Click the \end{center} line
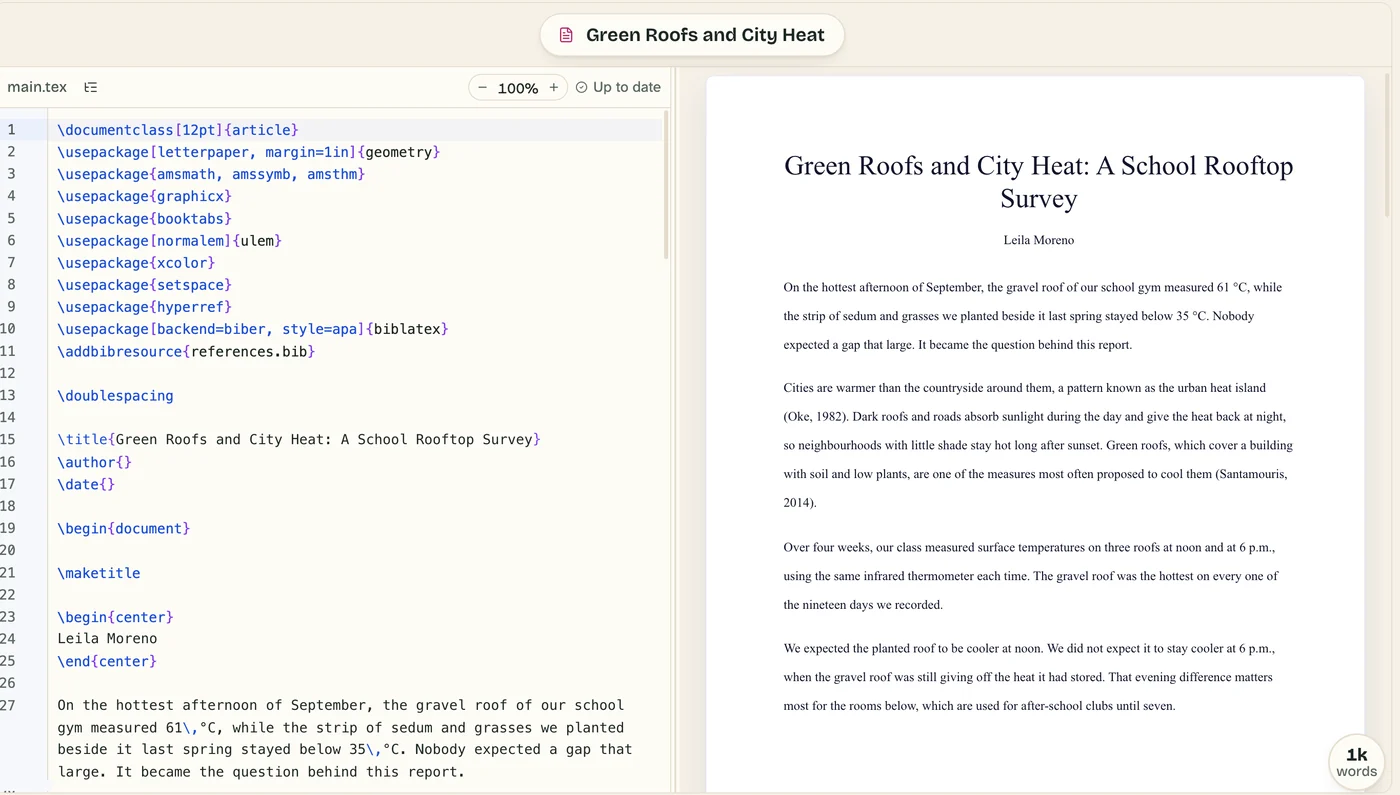This screenshot has width=1400, height=795. coord(107,661)
